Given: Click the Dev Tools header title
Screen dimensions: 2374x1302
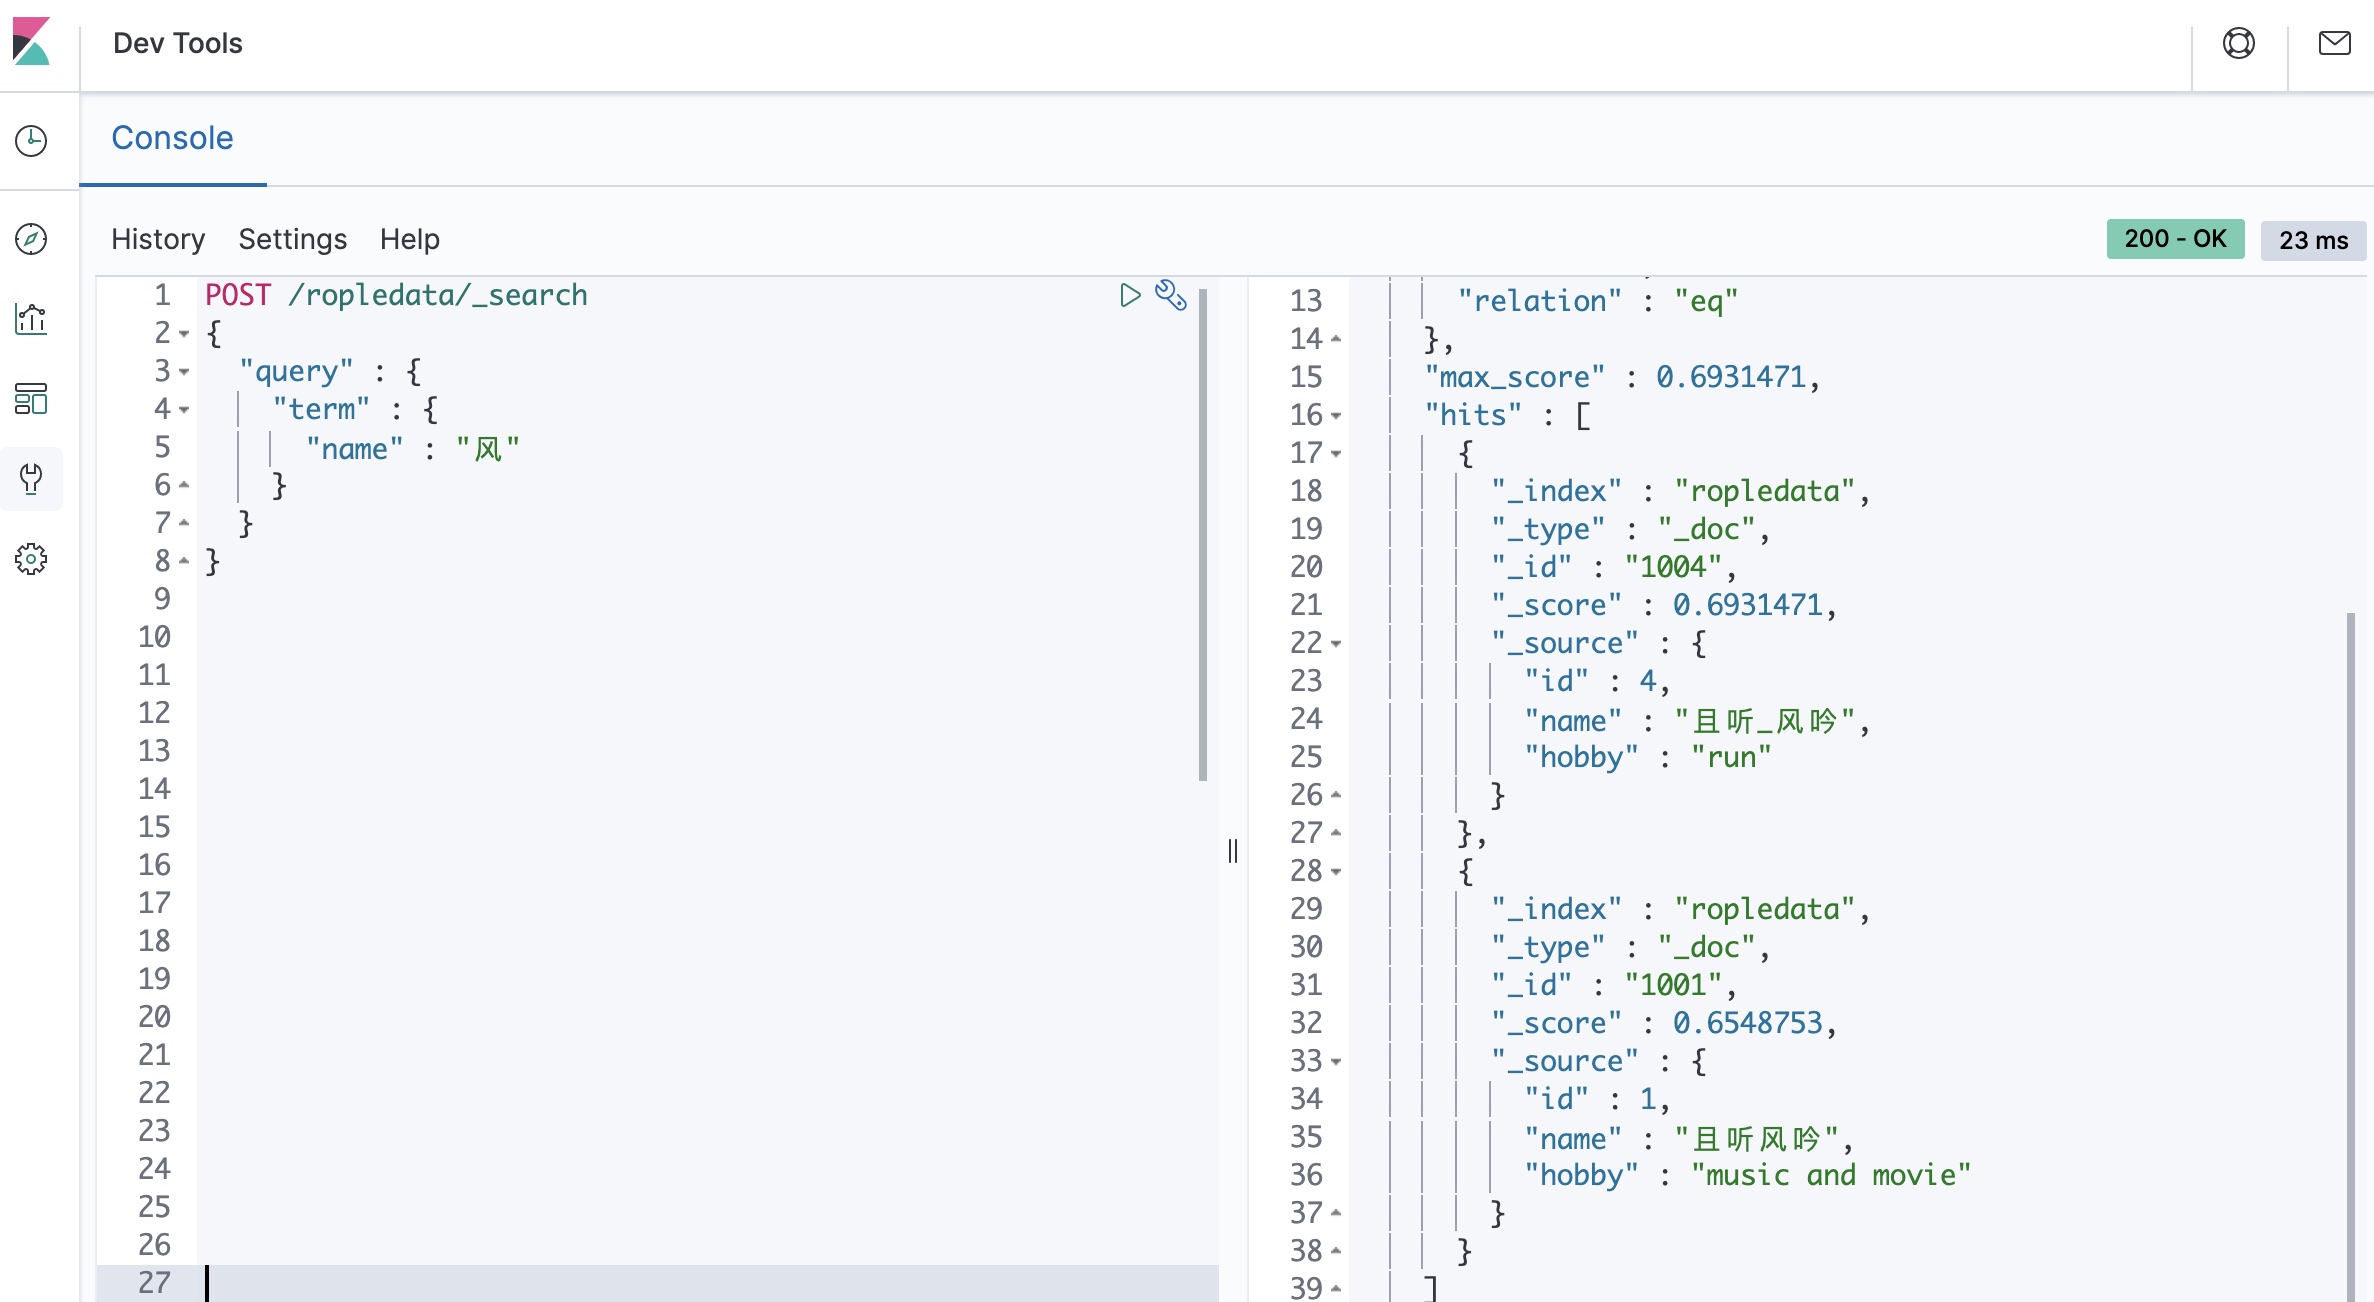Looking at the screenshot, I should tap(178, 43).
